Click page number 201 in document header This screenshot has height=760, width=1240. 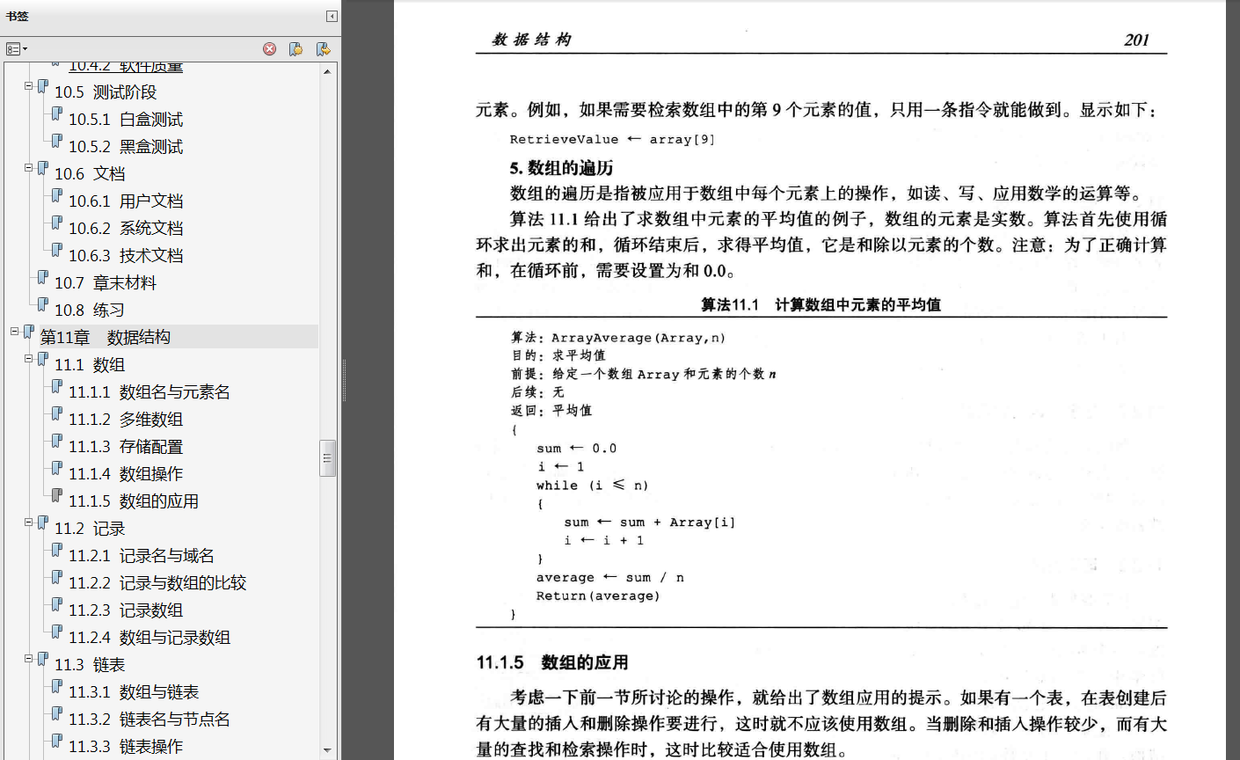pos(1137,40)
